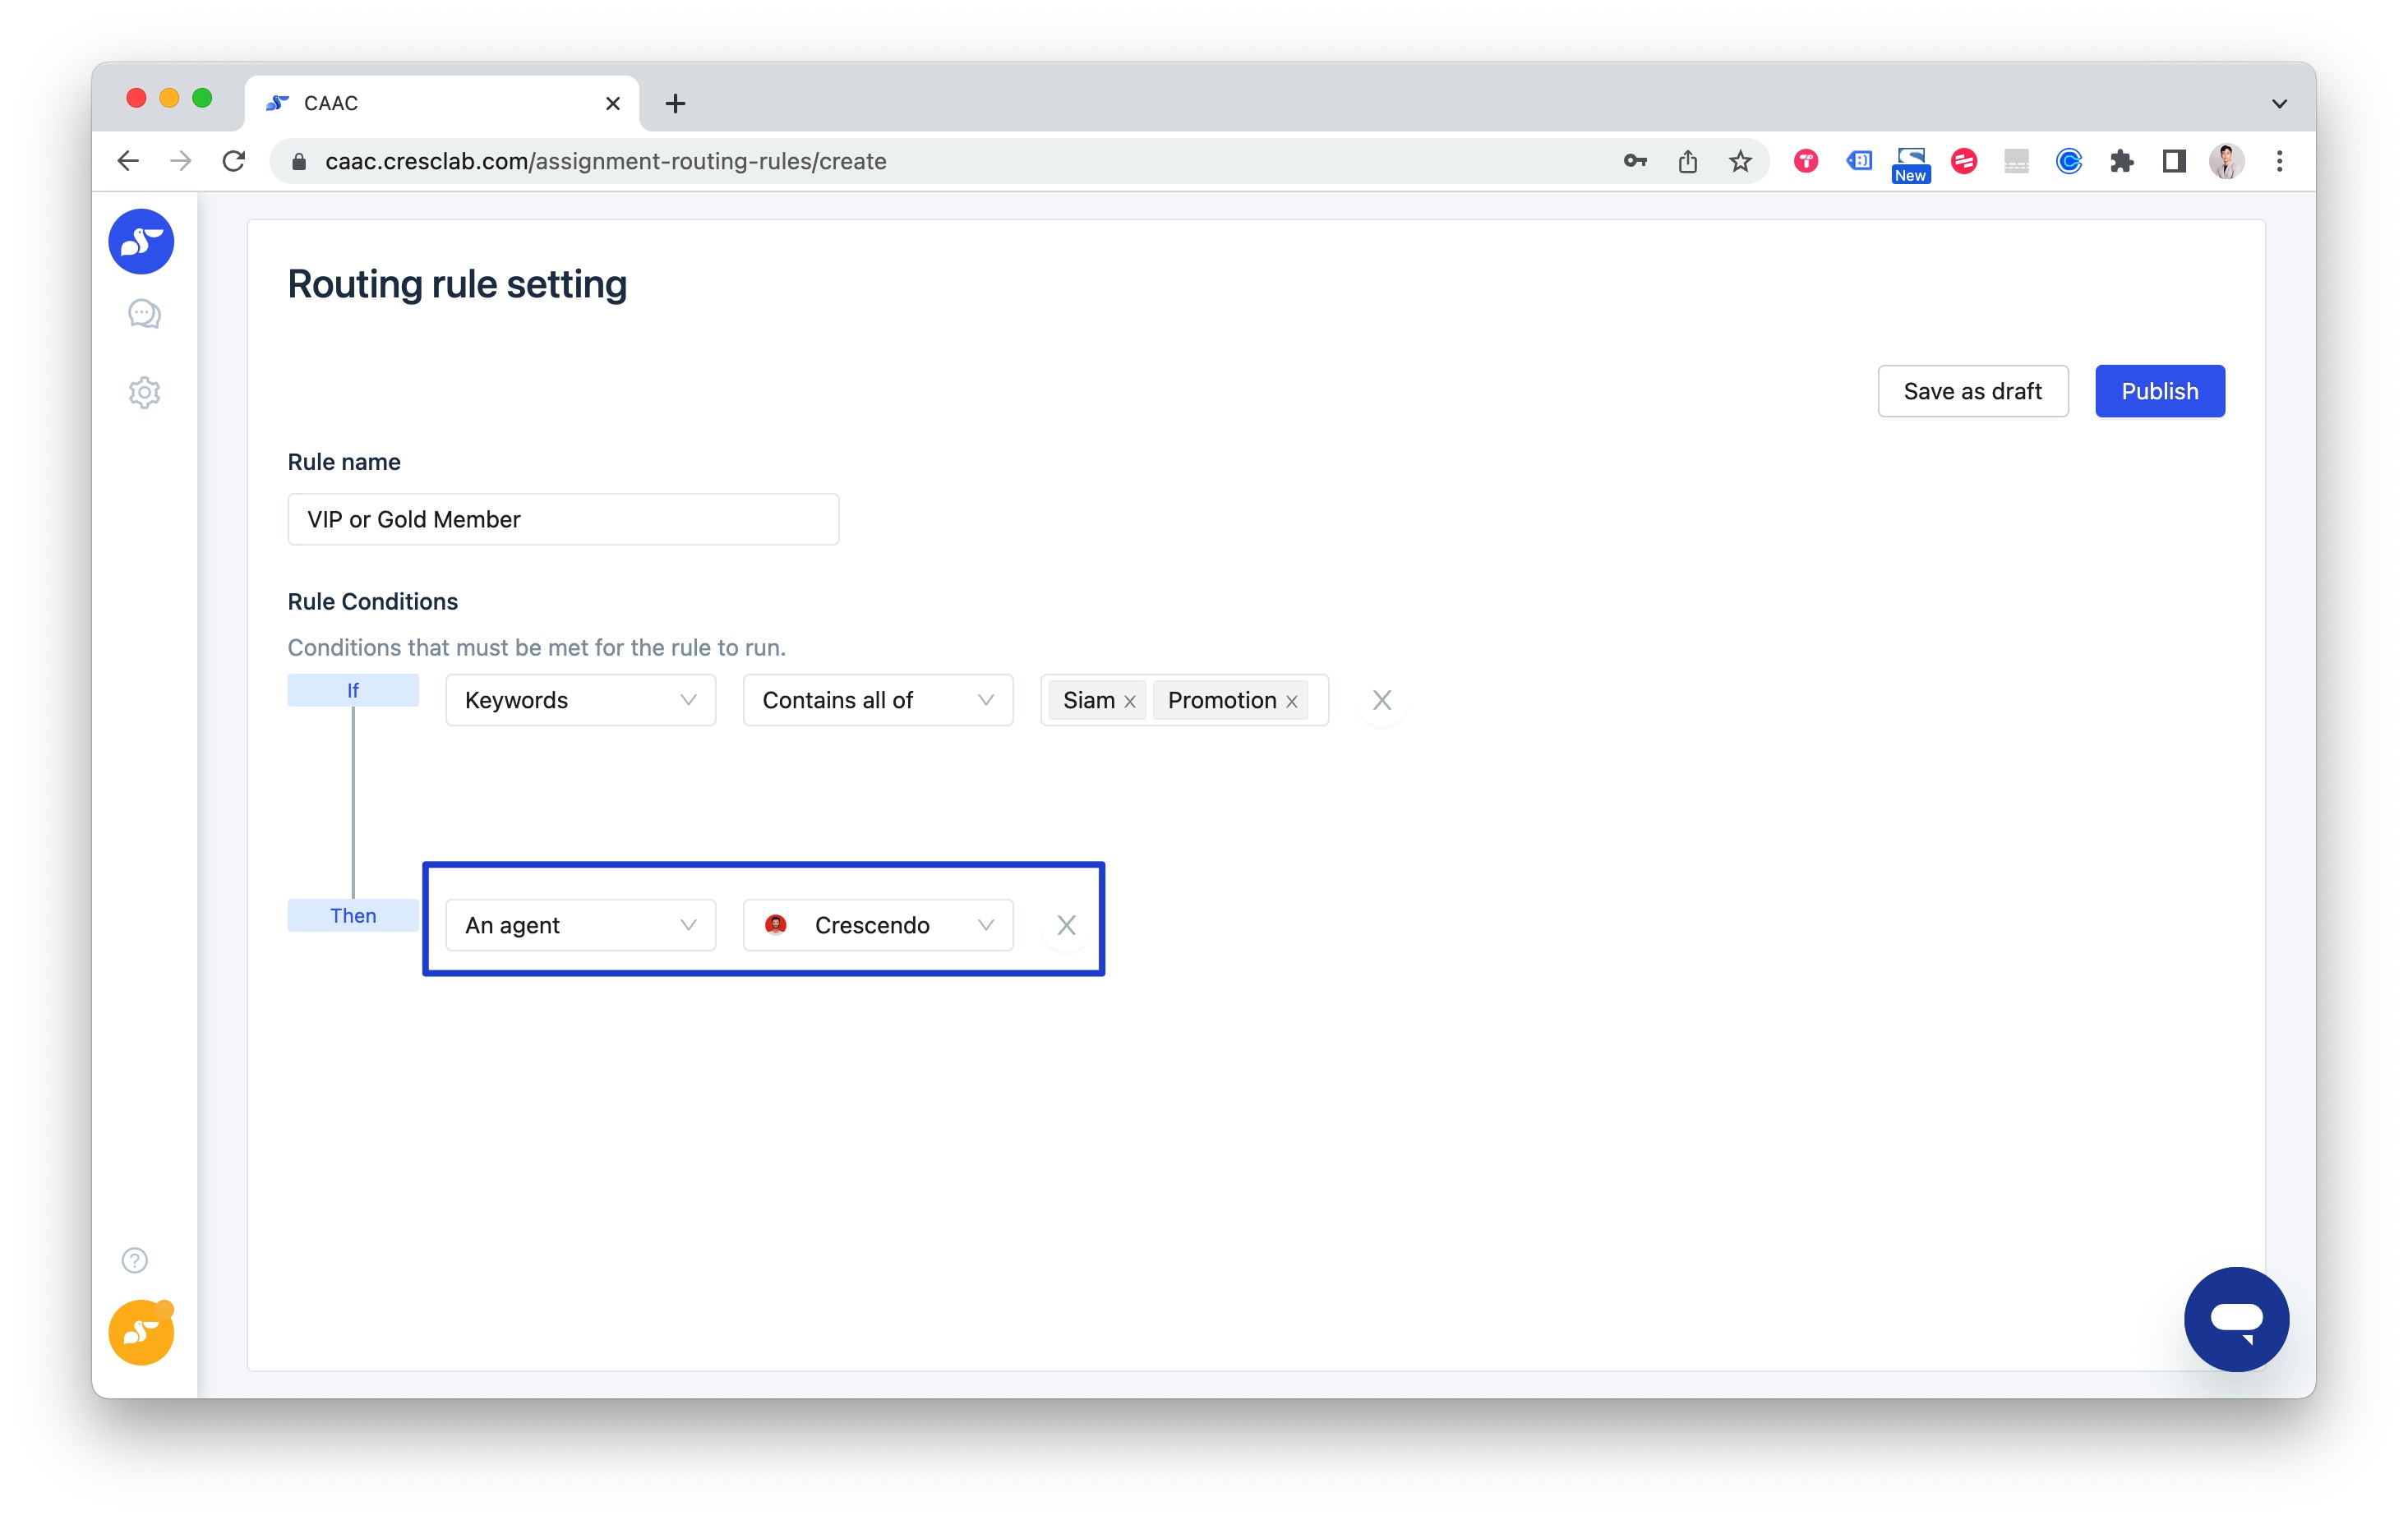The width and height of the screenshot is (2408, 1520).
Task: Click Save as draft
Action: pos(1972,391)
